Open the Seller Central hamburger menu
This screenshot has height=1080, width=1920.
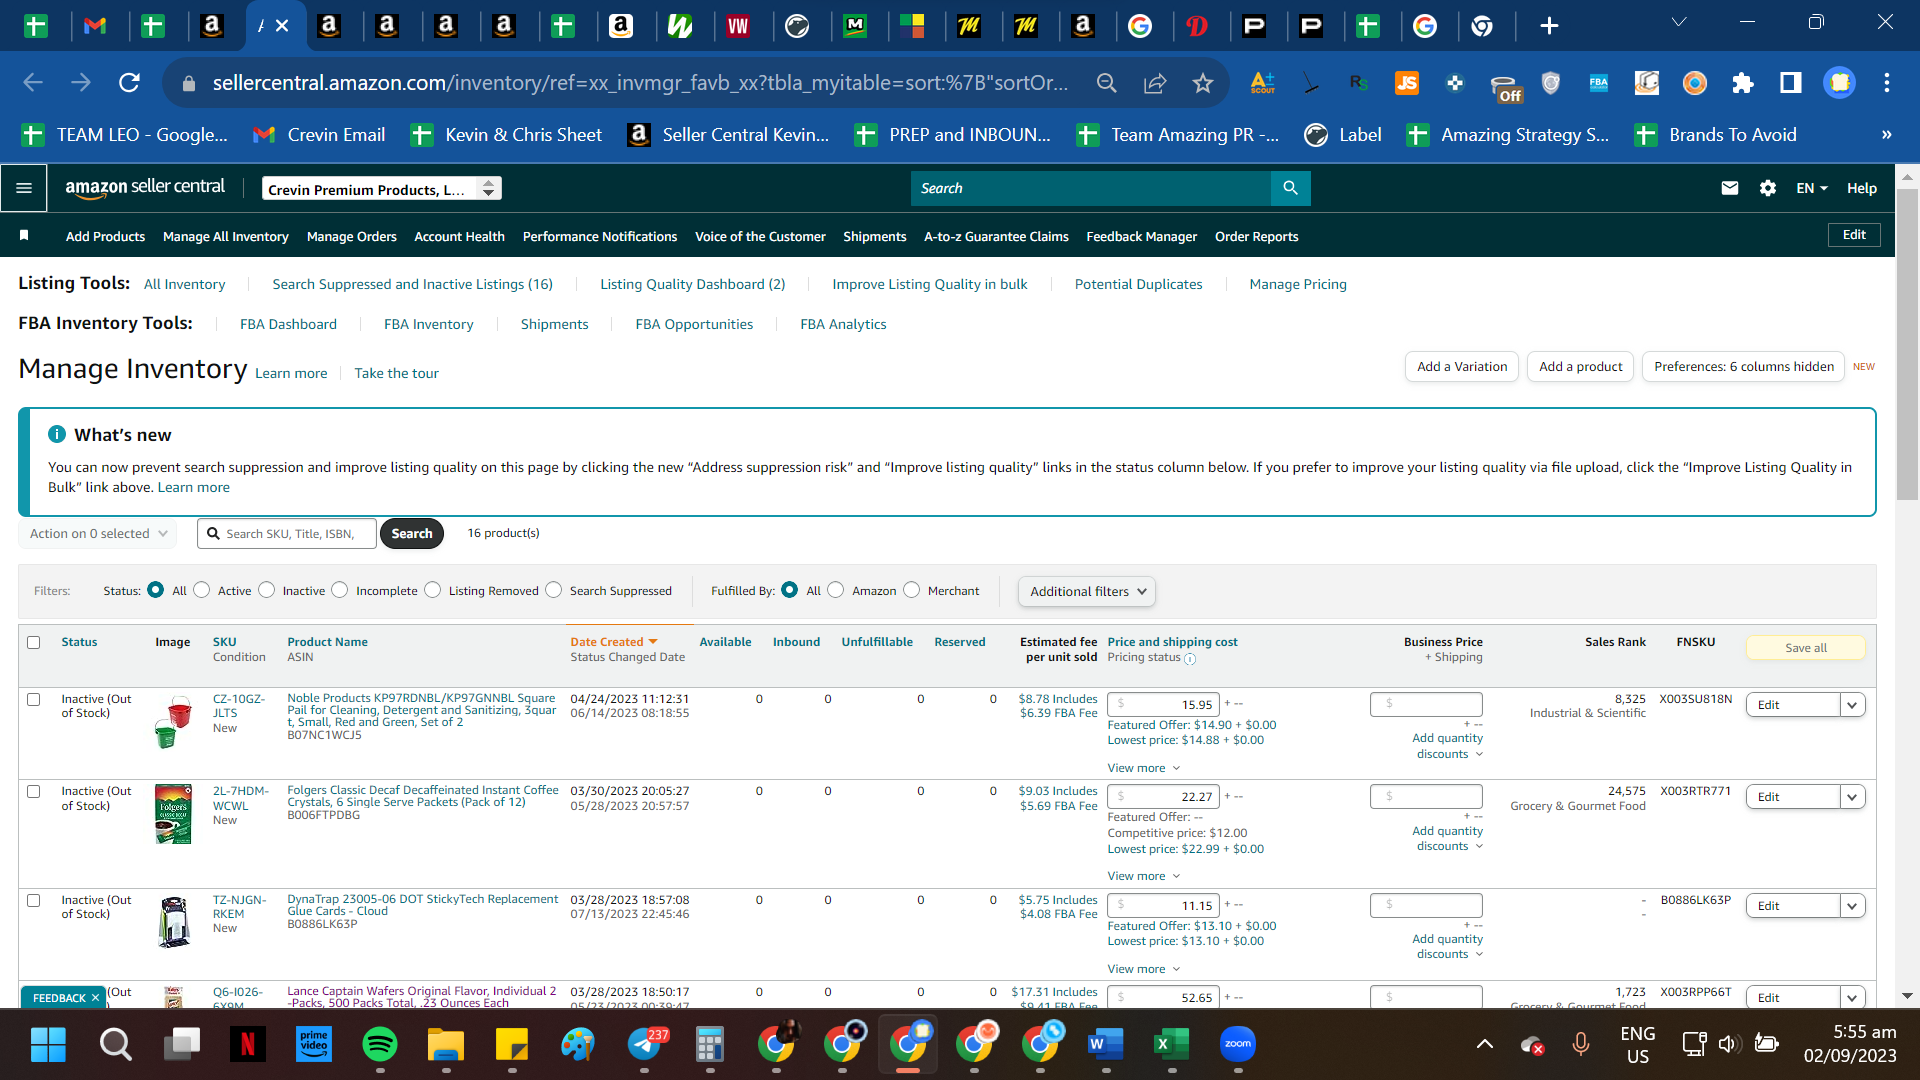click(x=24, y=188)
